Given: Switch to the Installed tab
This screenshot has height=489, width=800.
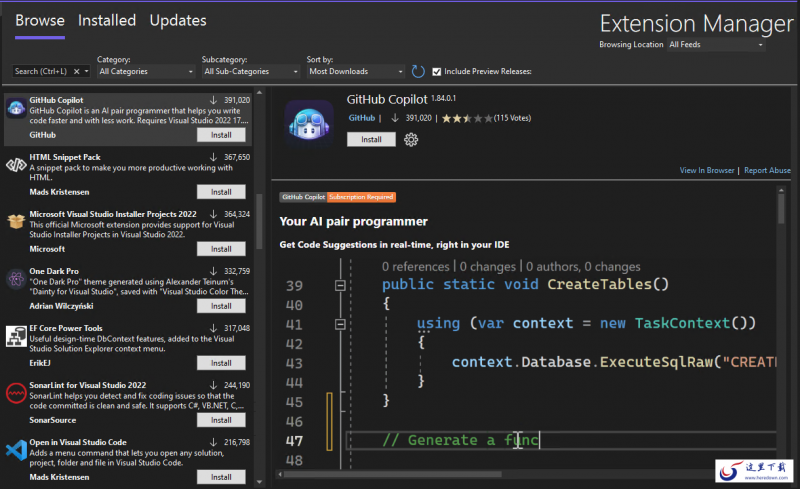Looking at the screenshot, I should coord(107,21).
